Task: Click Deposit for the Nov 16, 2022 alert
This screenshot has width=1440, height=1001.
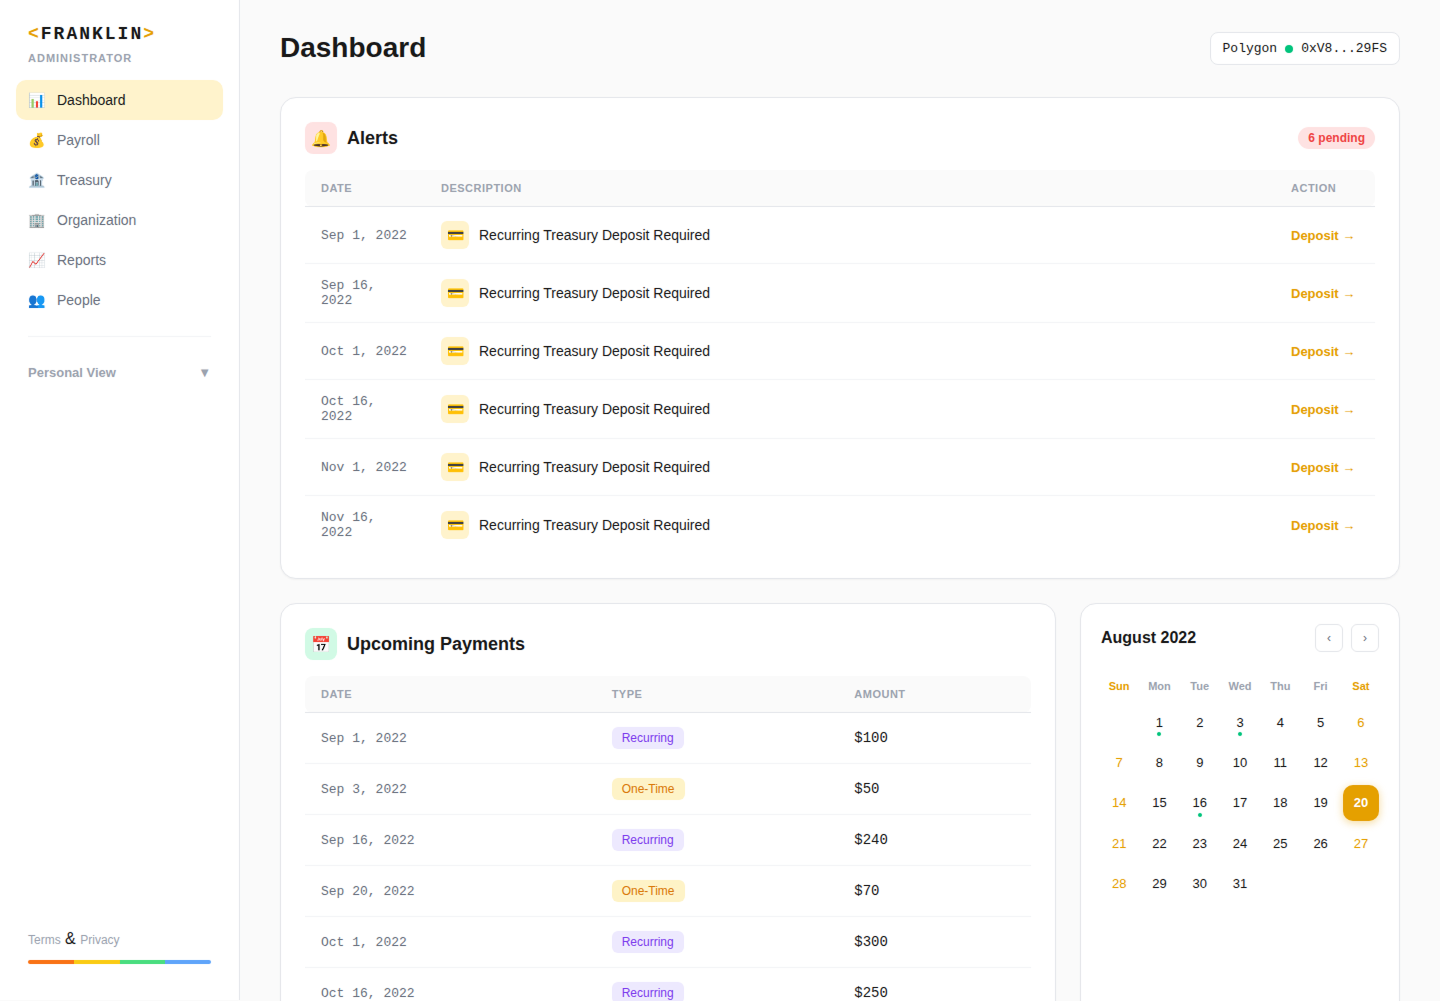Action: (1322, 525)
